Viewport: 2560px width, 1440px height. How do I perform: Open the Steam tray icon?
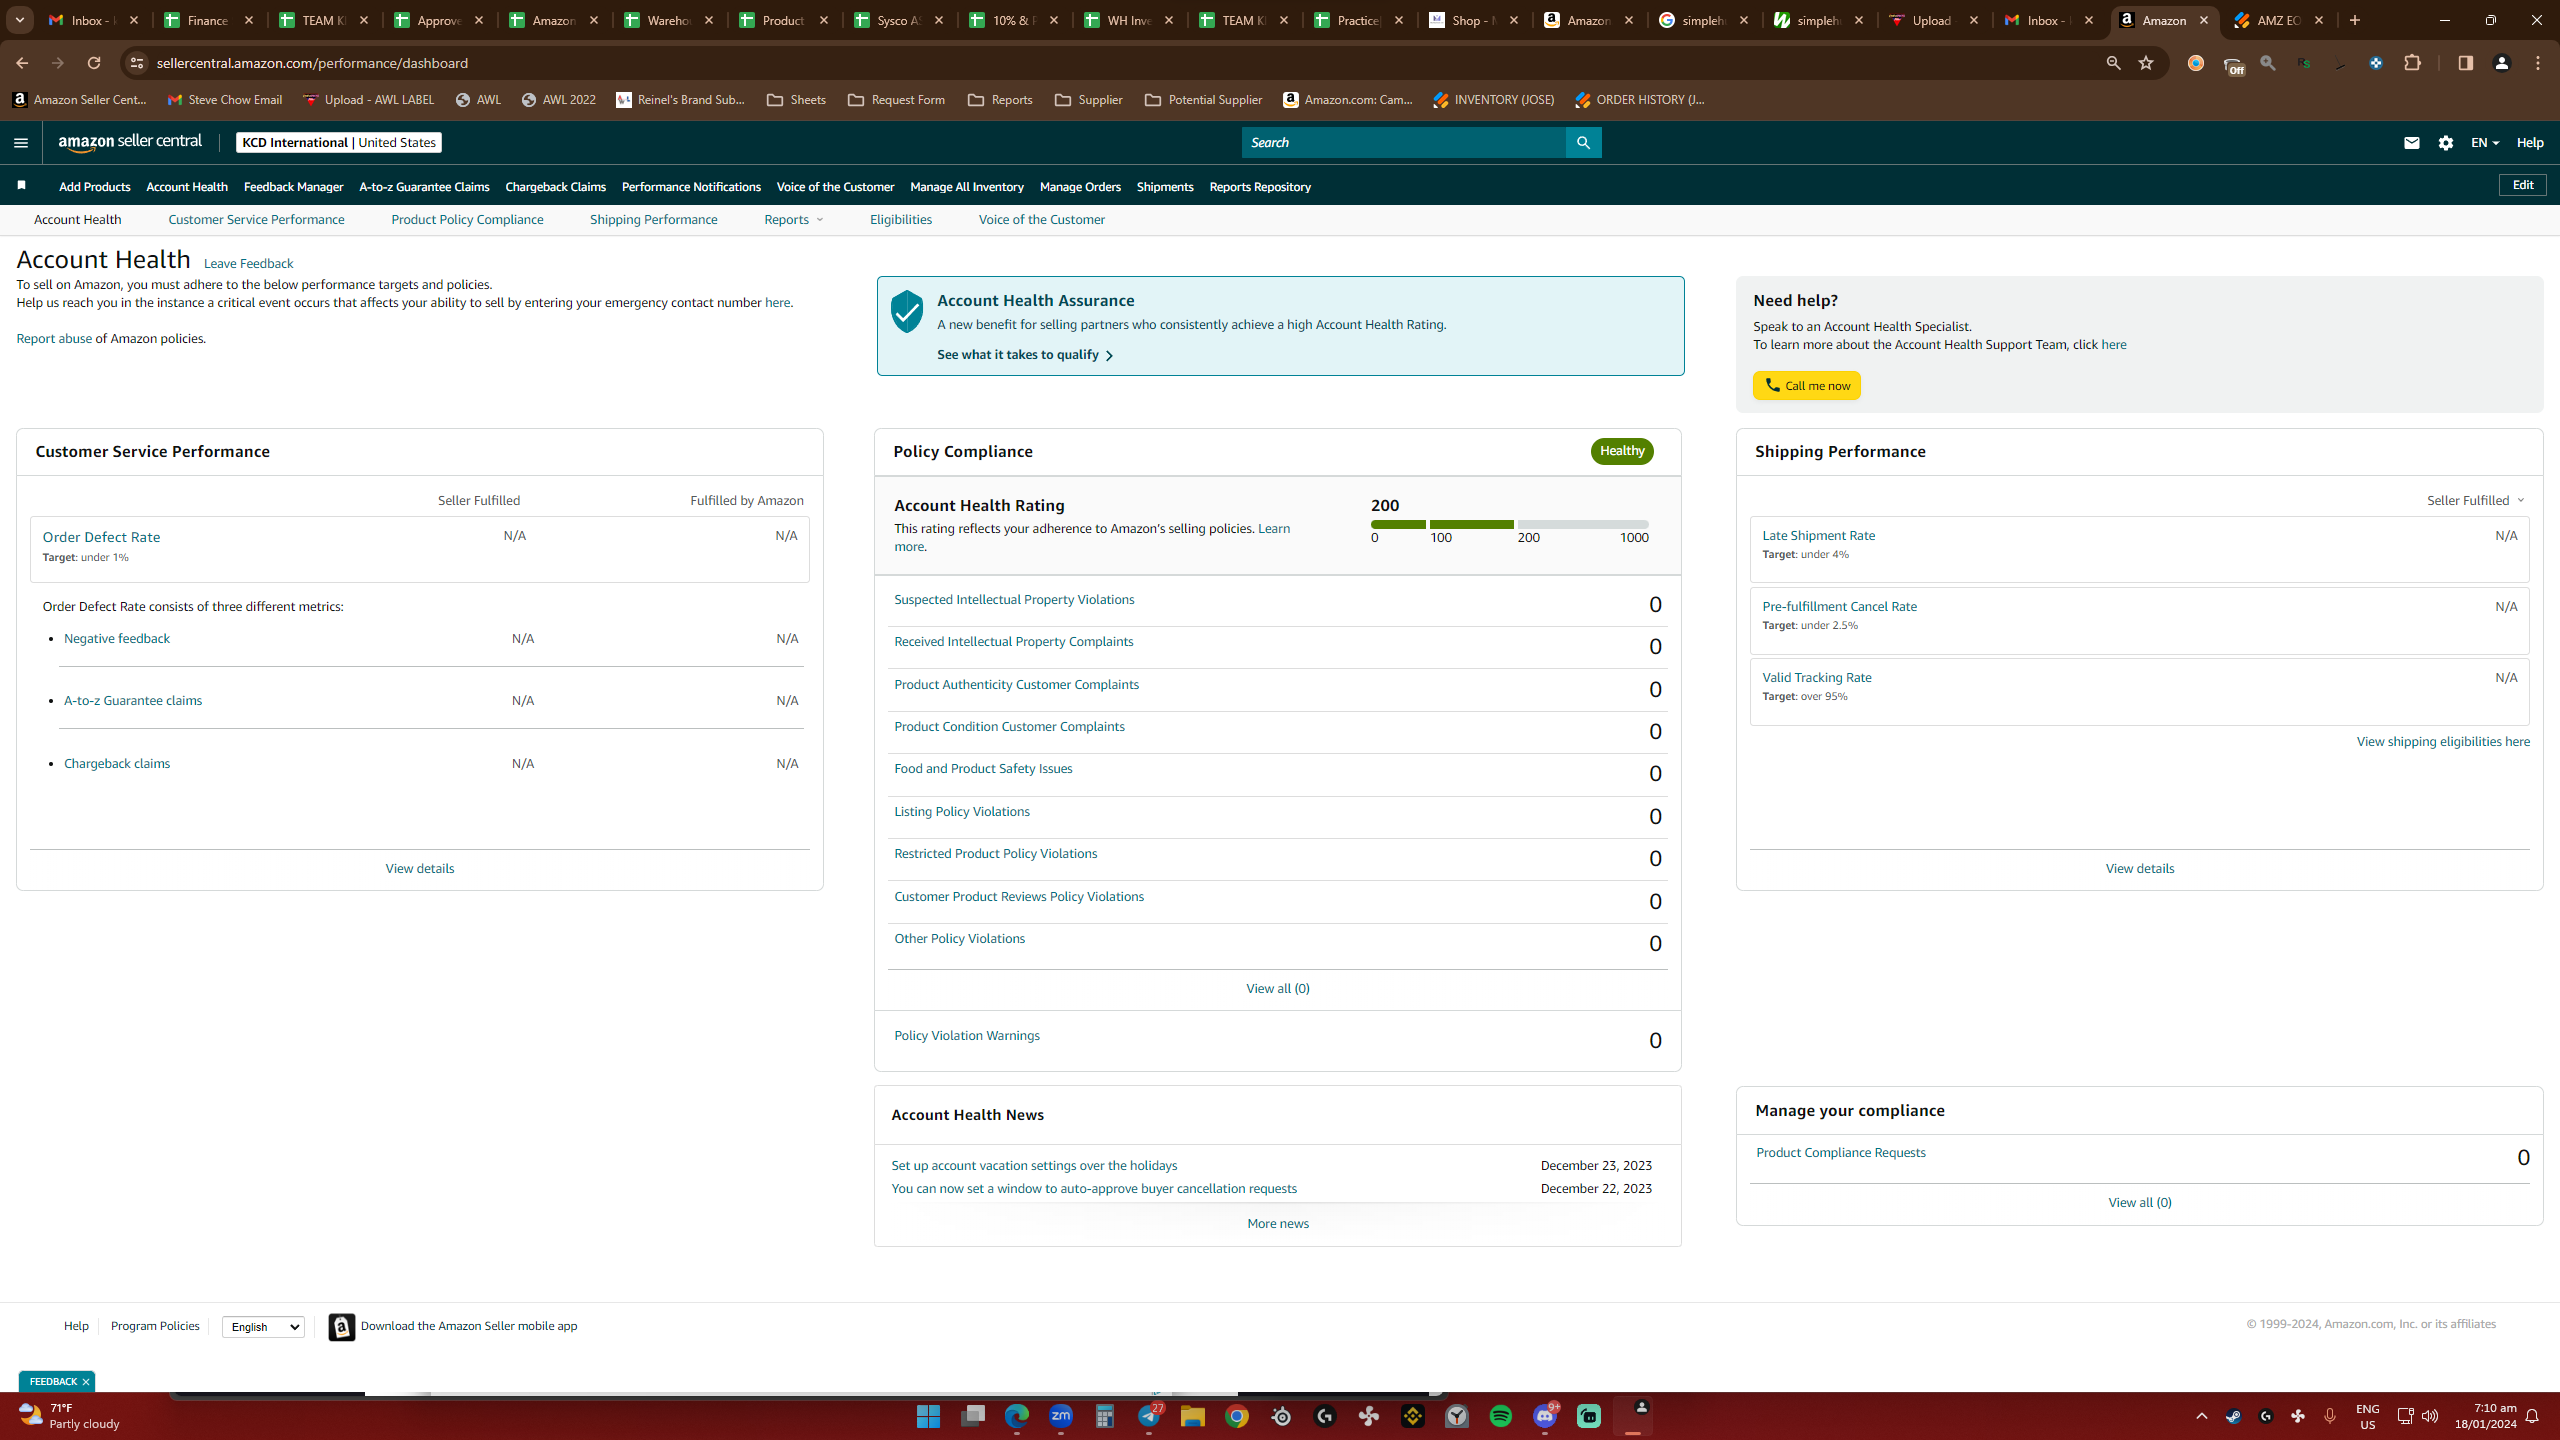point(2233,1416)
